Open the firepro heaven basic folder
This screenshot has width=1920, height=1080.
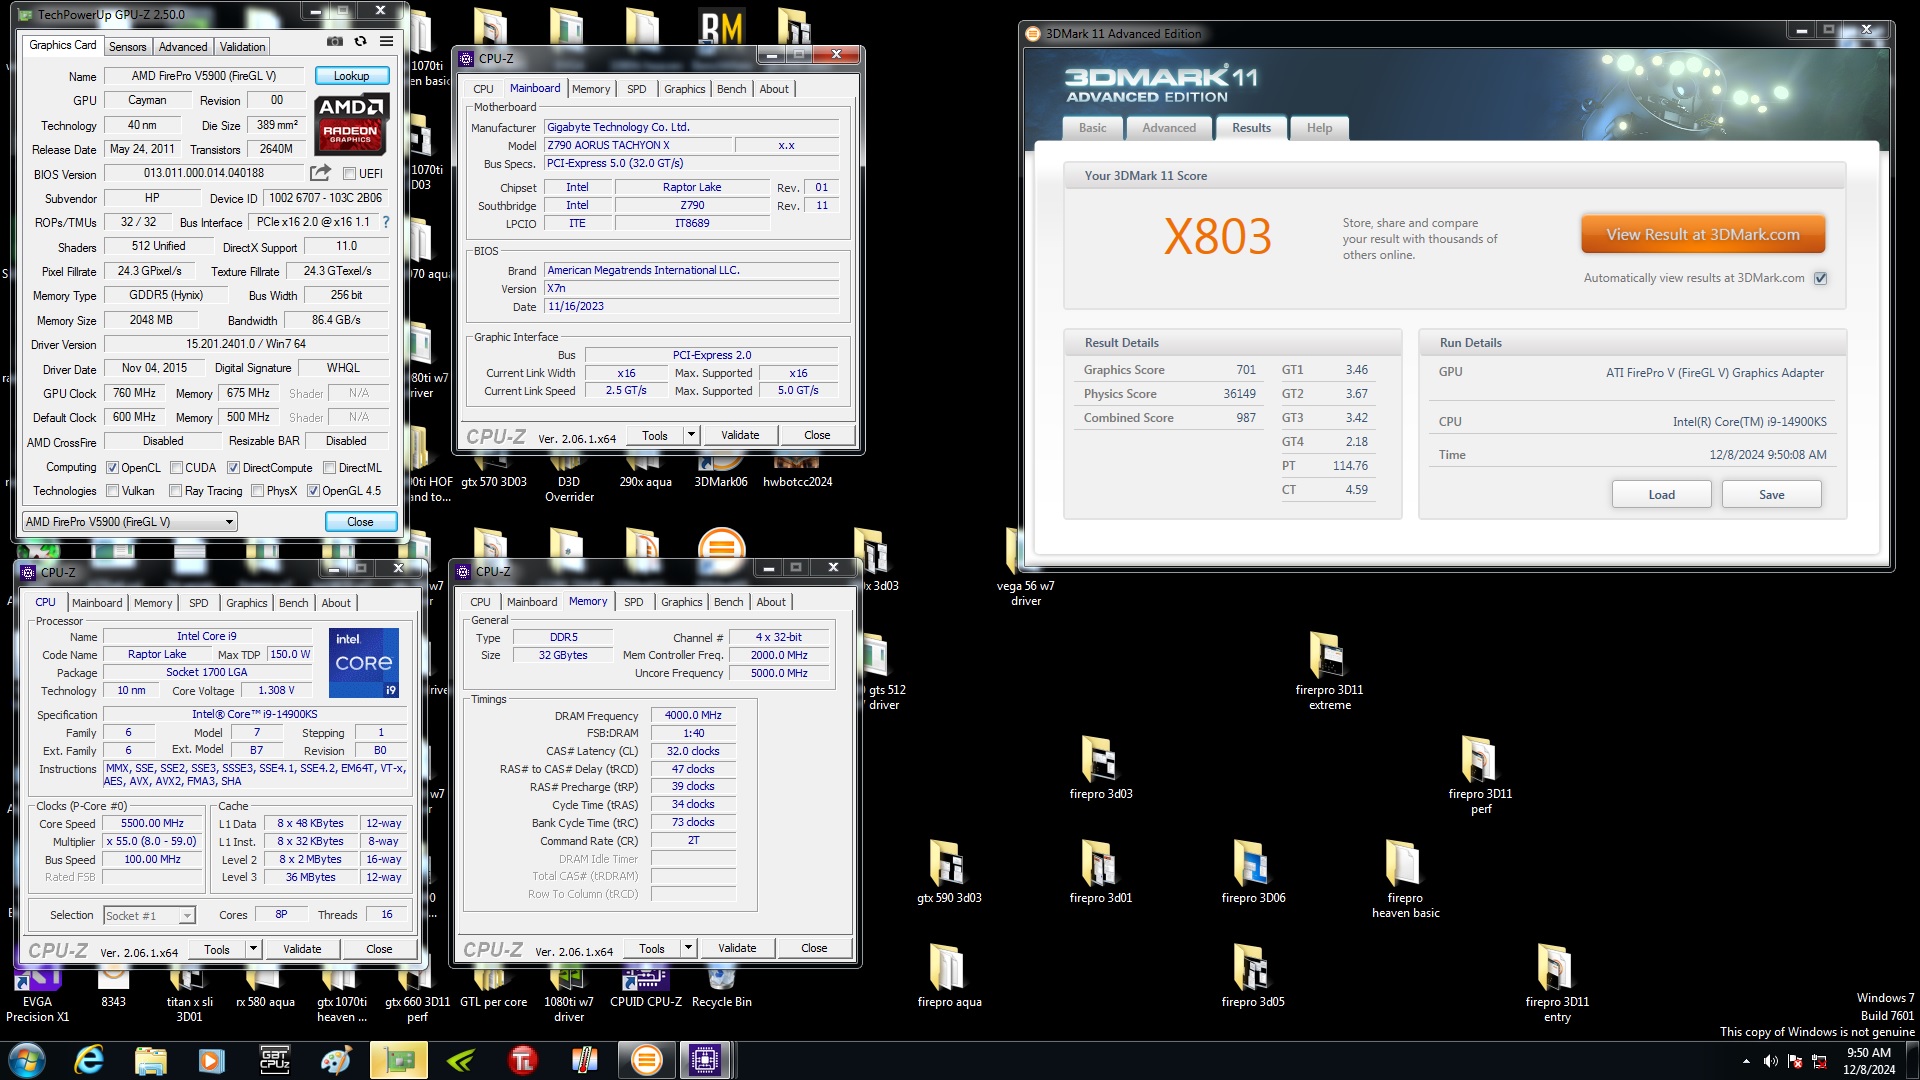(x=1405, y=878)
